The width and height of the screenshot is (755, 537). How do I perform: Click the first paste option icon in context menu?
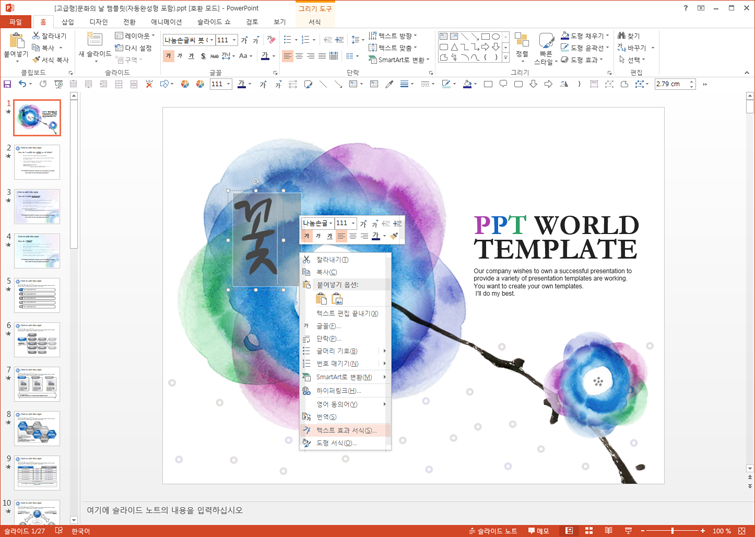tap(321, 299)
